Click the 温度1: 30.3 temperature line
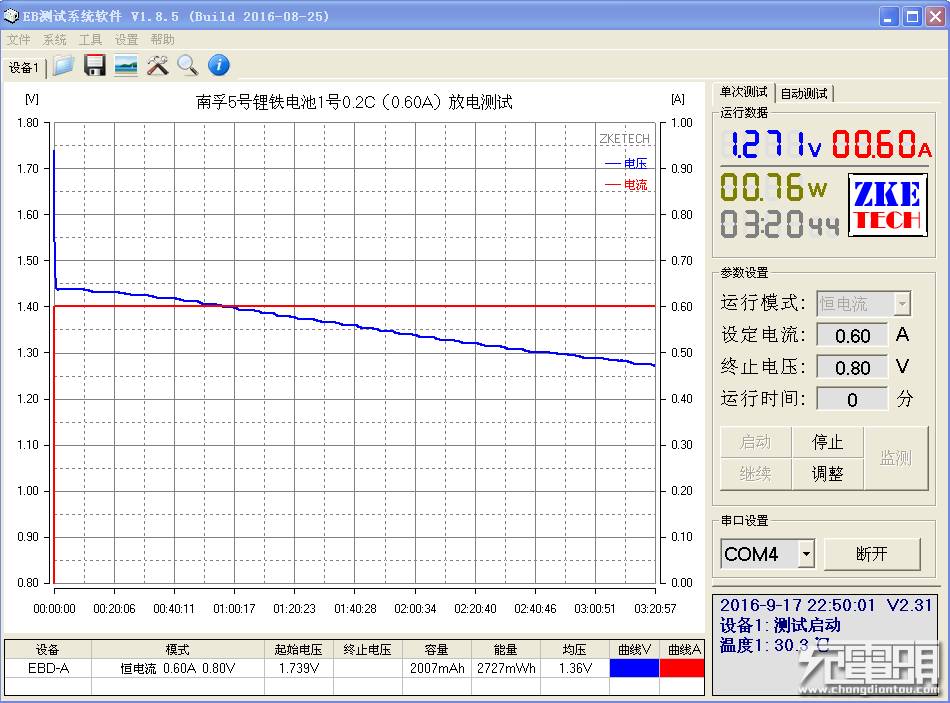The width and height of the screenshot is (950, 703). [x=774, y=645]
